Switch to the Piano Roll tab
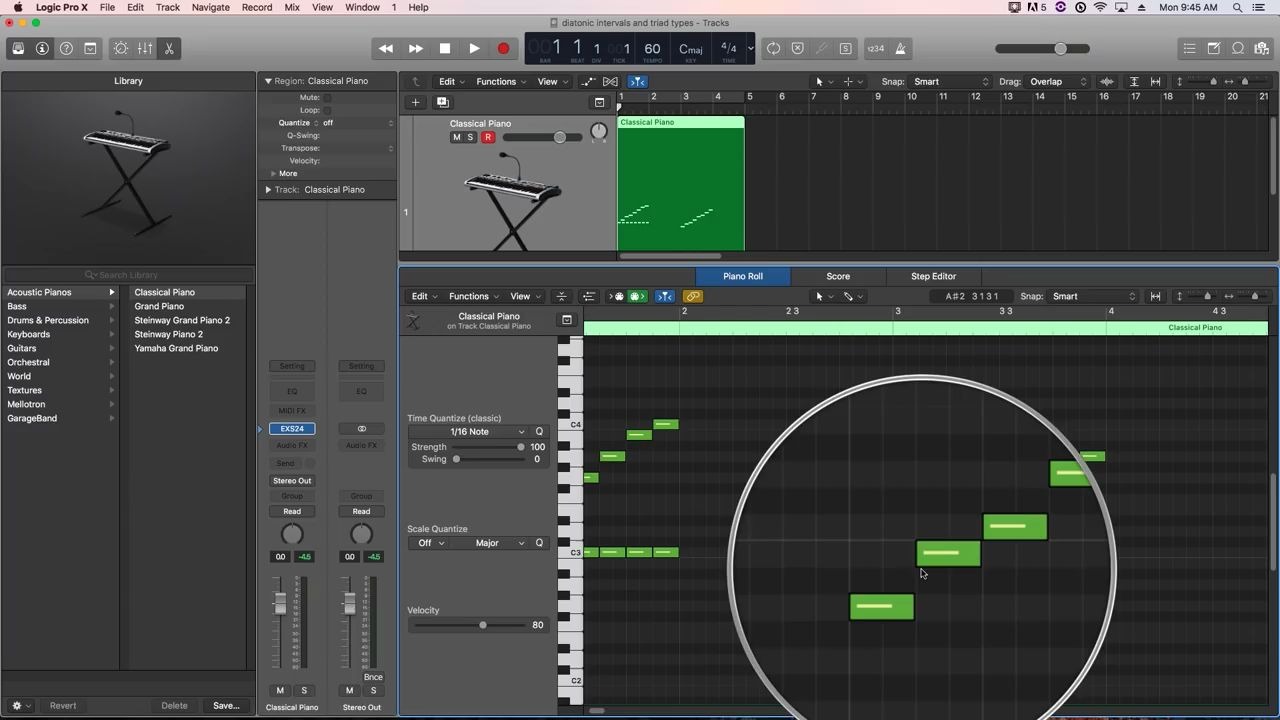The image size is (1280, 720). click(743, 276)
